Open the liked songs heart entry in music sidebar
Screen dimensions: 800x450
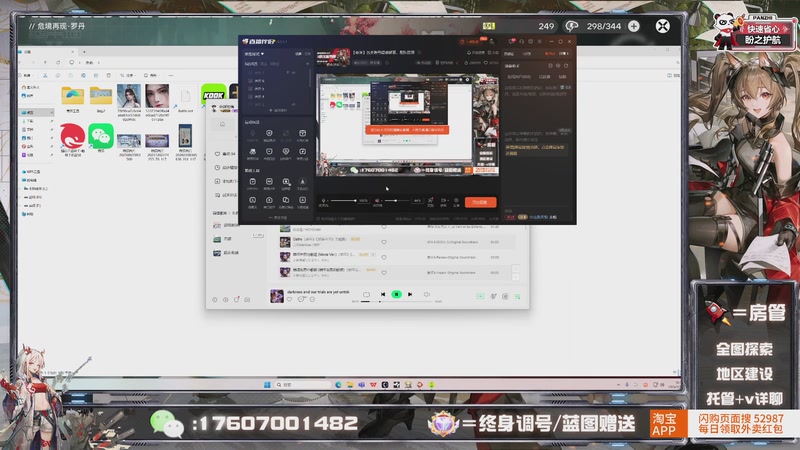(225, 154)
